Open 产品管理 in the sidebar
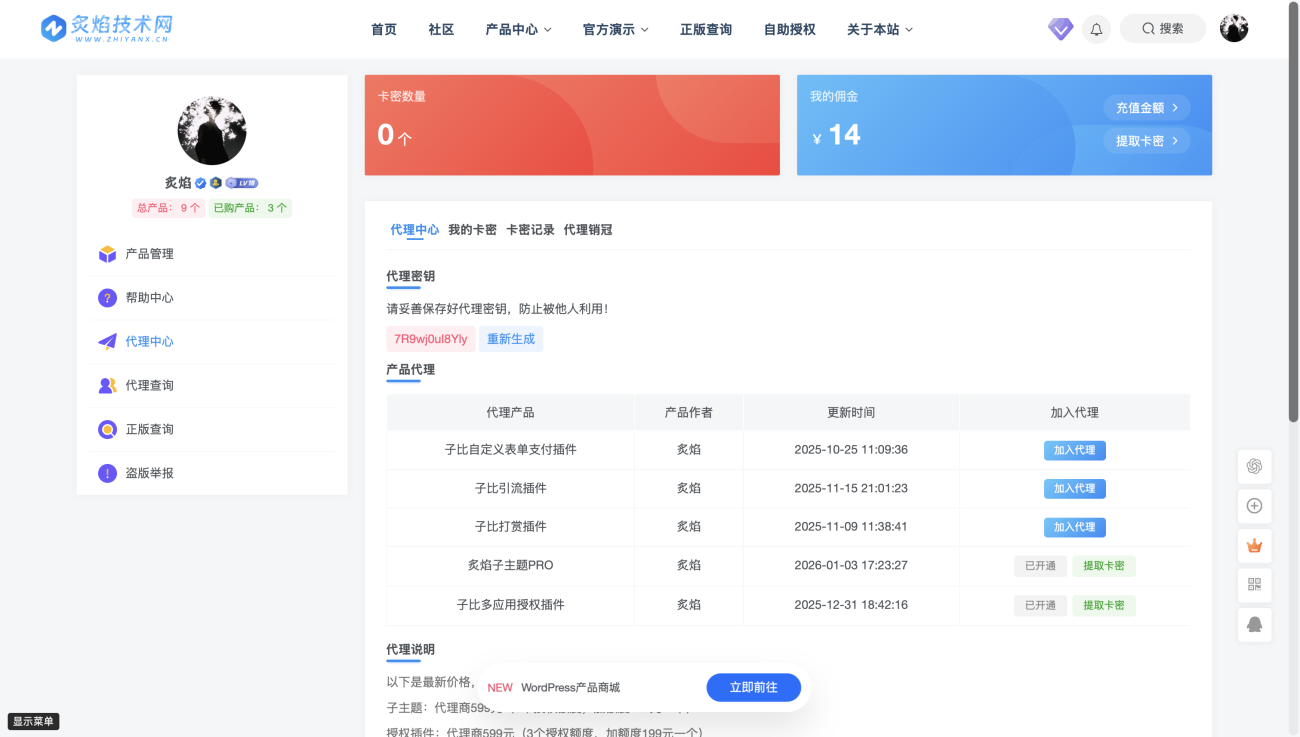This screenshot has height=737, width=1300. 149,254
